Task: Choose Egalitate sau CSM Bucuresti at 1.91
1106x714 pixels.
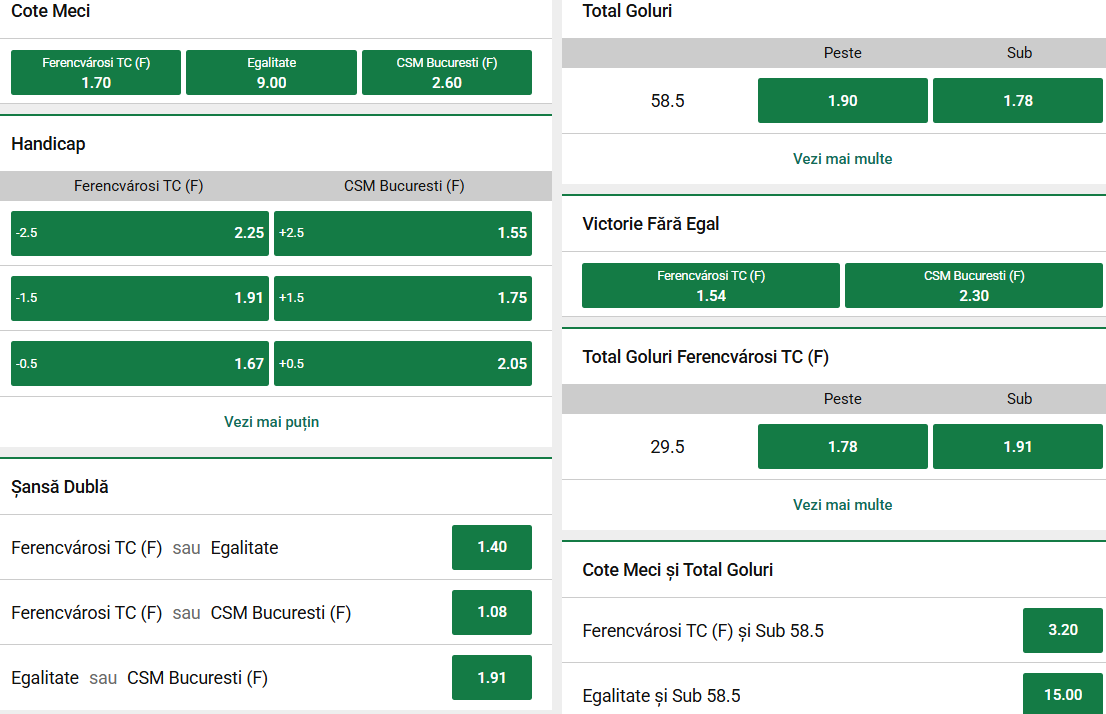Action: (492, 677)
